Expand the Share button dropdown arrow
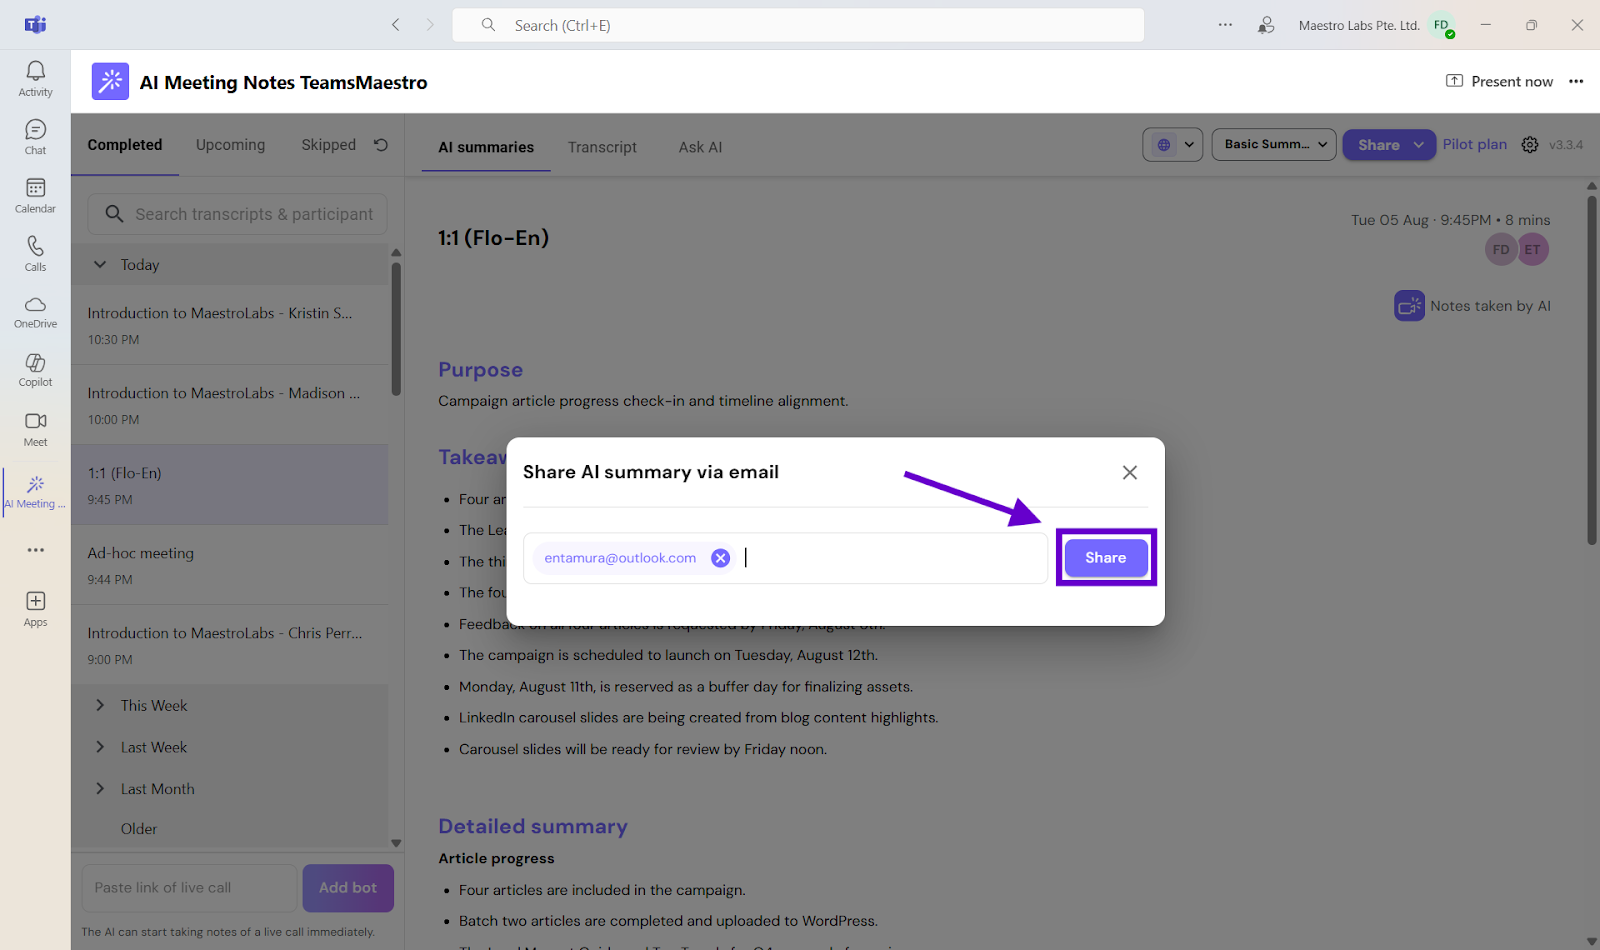The height and width of the screenshot is (950, 1600). 1419,145
